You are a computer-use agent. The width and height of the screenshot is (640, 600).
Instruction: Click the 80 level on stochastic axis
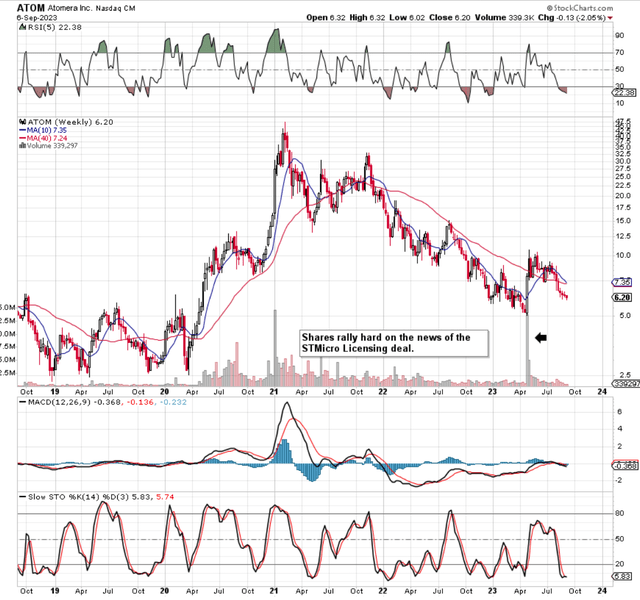[x=620, y=513]
